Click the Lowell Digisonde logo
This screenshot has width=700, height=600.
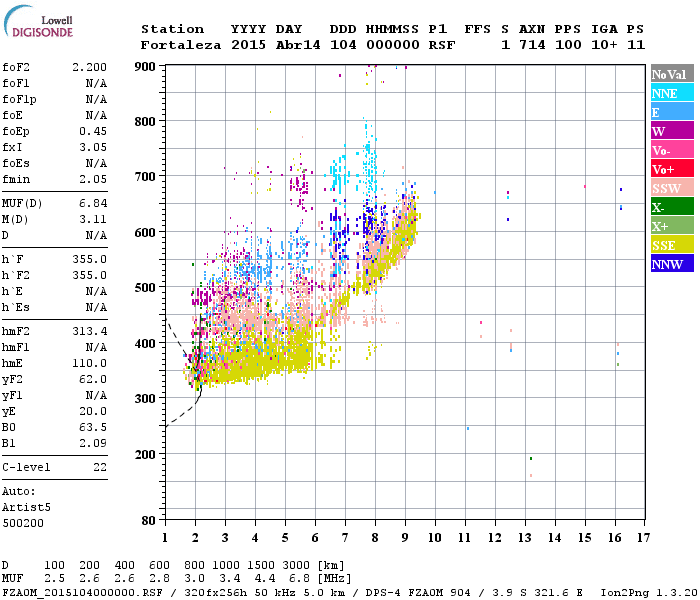[x=38, y=21]
